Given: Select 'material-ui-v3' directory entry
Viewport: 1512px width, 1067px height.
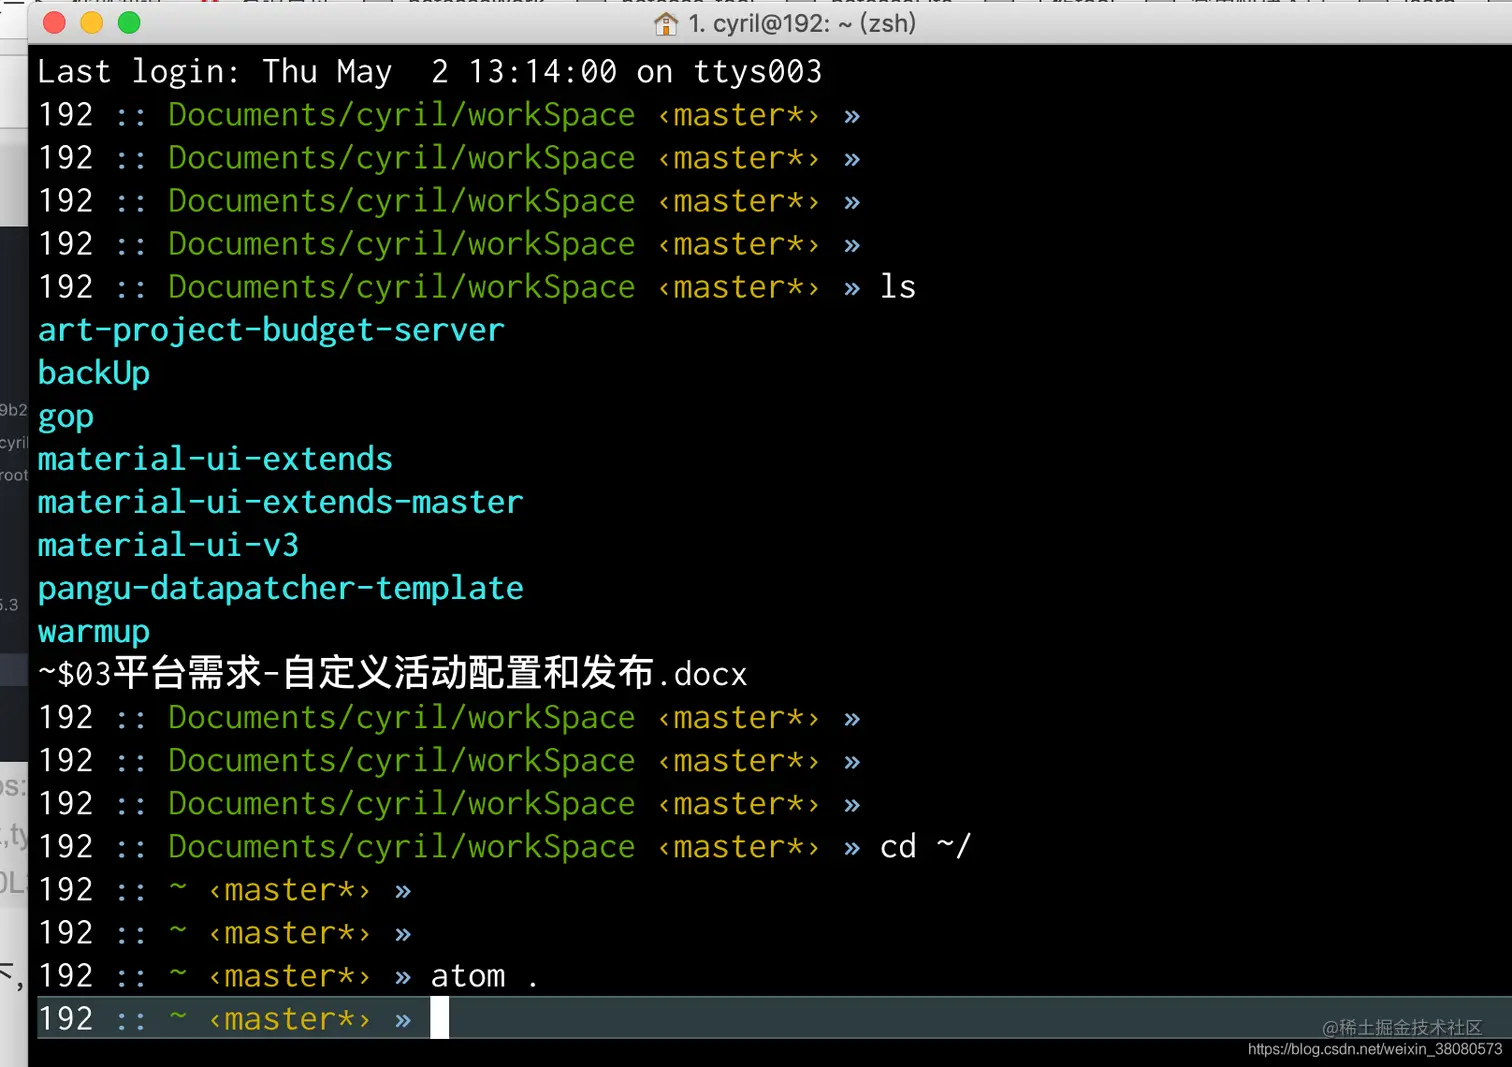Looking at the screenshot, I should click(168, 545).
